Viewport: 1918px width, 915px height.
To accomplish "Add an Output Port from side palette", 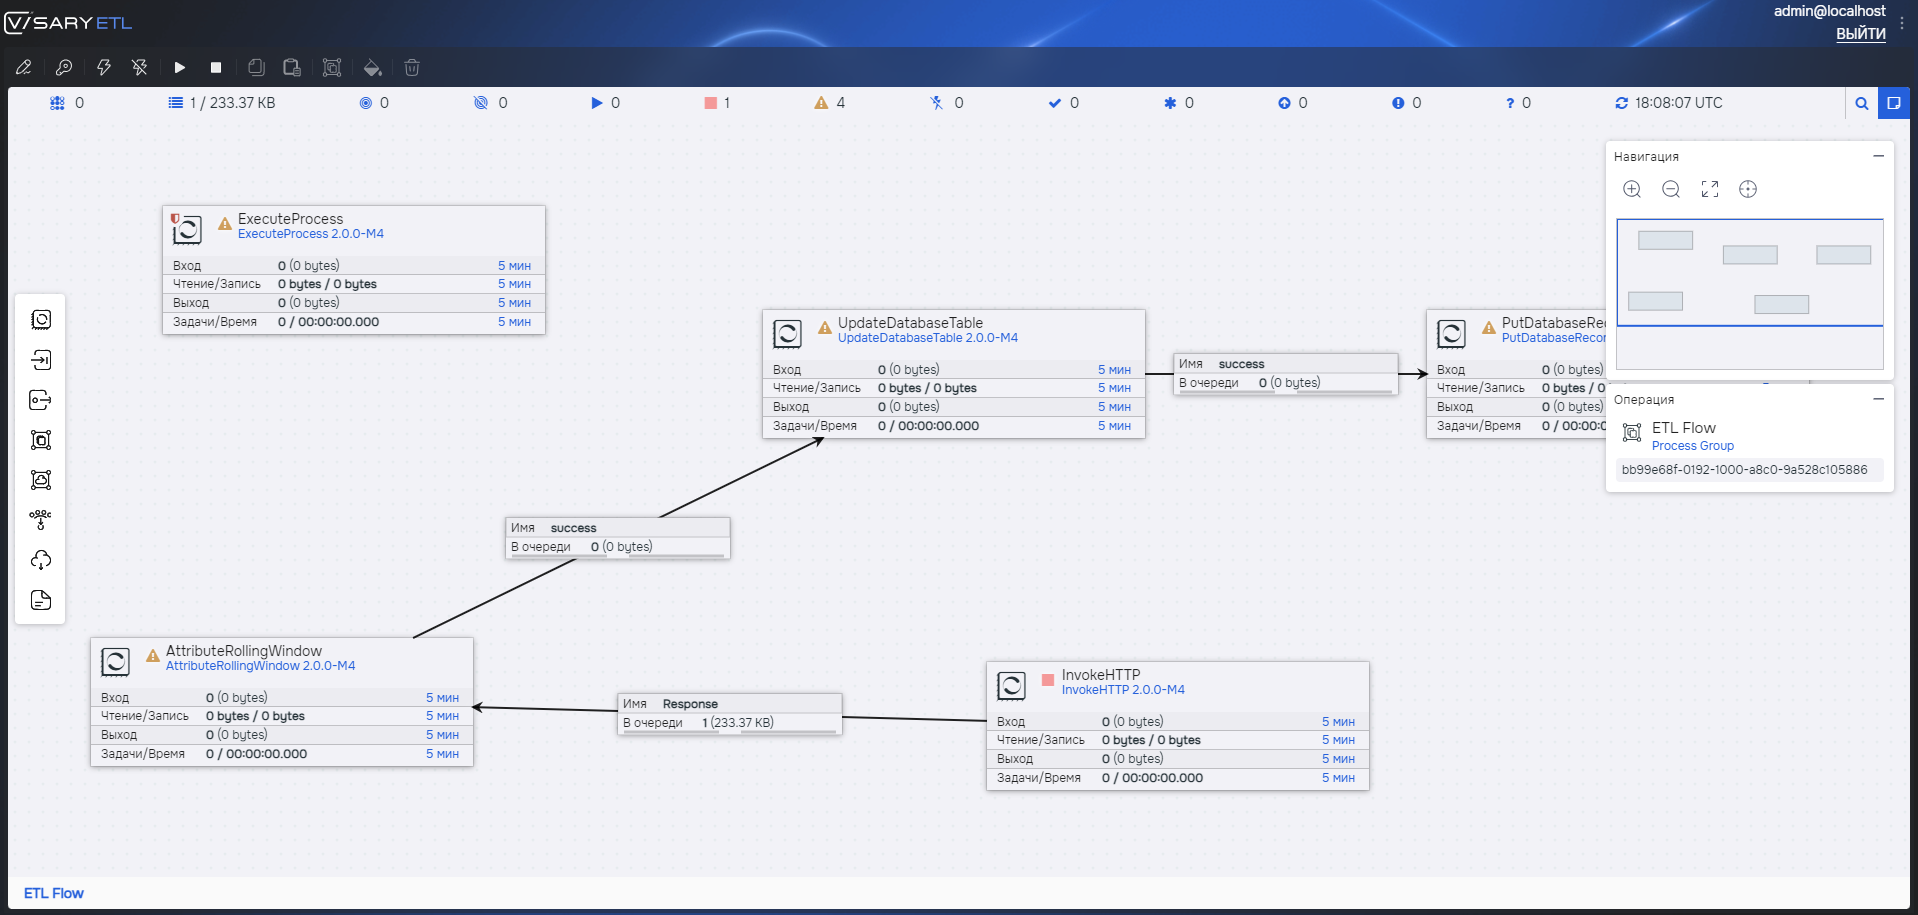I will point(41,399).
